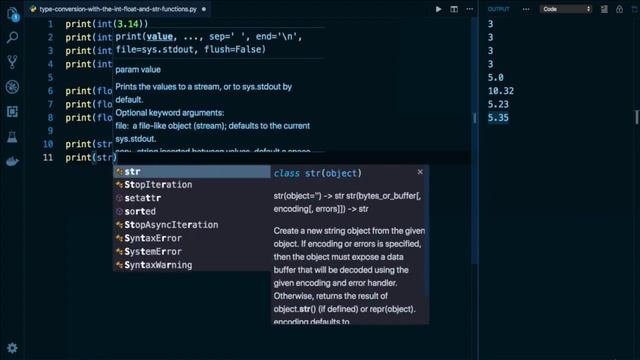Click the underlined value parameter in signature
The height and width of the screenshot is (360, 640).
160,37
